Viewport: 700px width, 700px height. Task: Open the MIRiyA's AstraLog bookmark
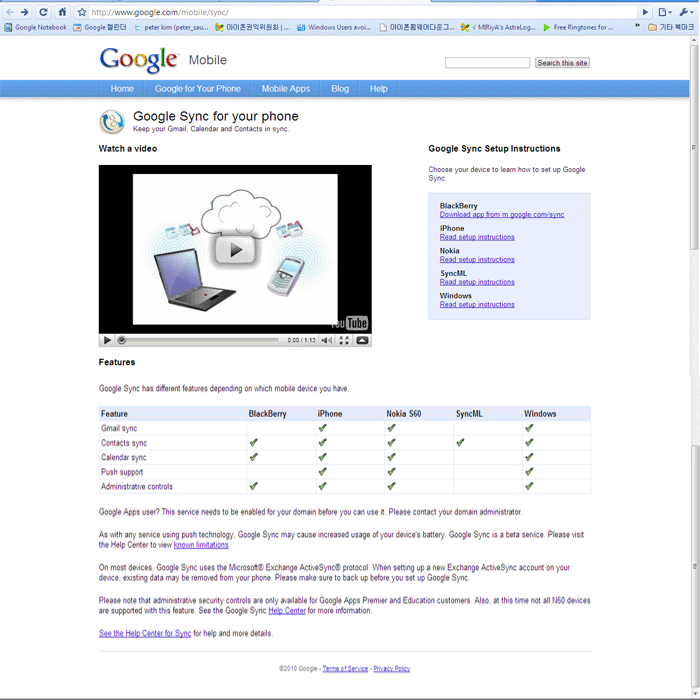tap(498, 27)
